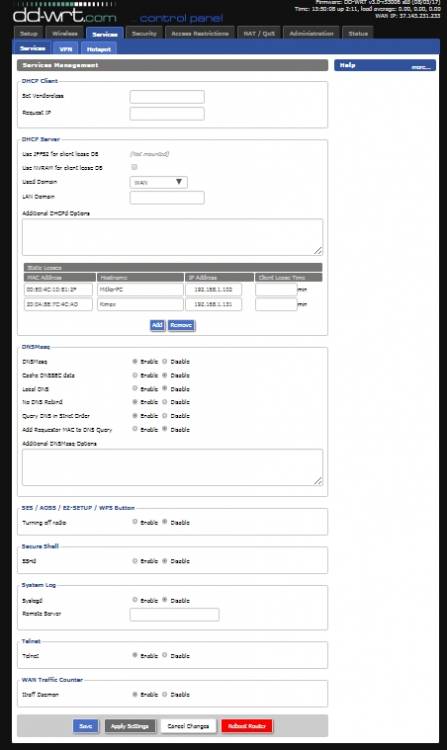Click the Request IP input field
The height and width of the screenshot is (750, 447).
[167, 114]
